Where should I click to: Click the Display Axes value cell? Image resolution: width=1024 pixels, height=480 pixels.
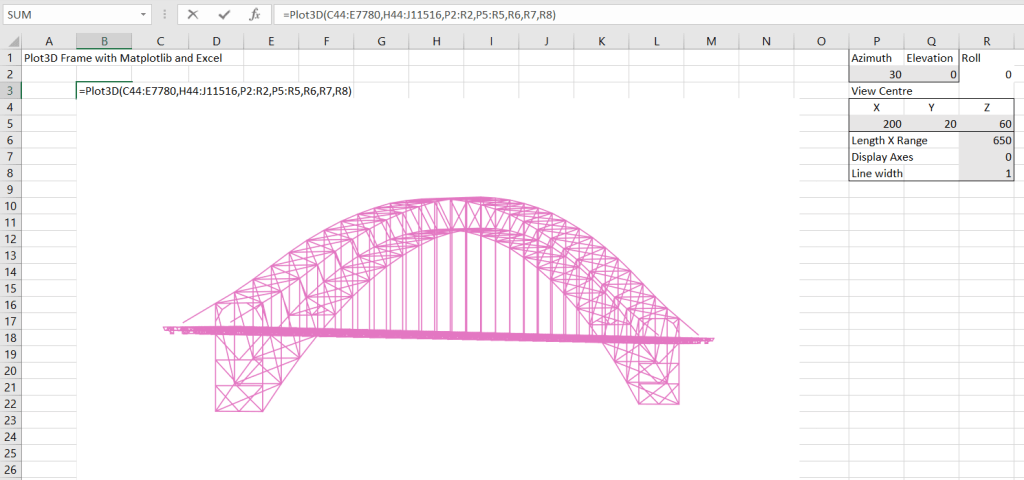[986, 157]
